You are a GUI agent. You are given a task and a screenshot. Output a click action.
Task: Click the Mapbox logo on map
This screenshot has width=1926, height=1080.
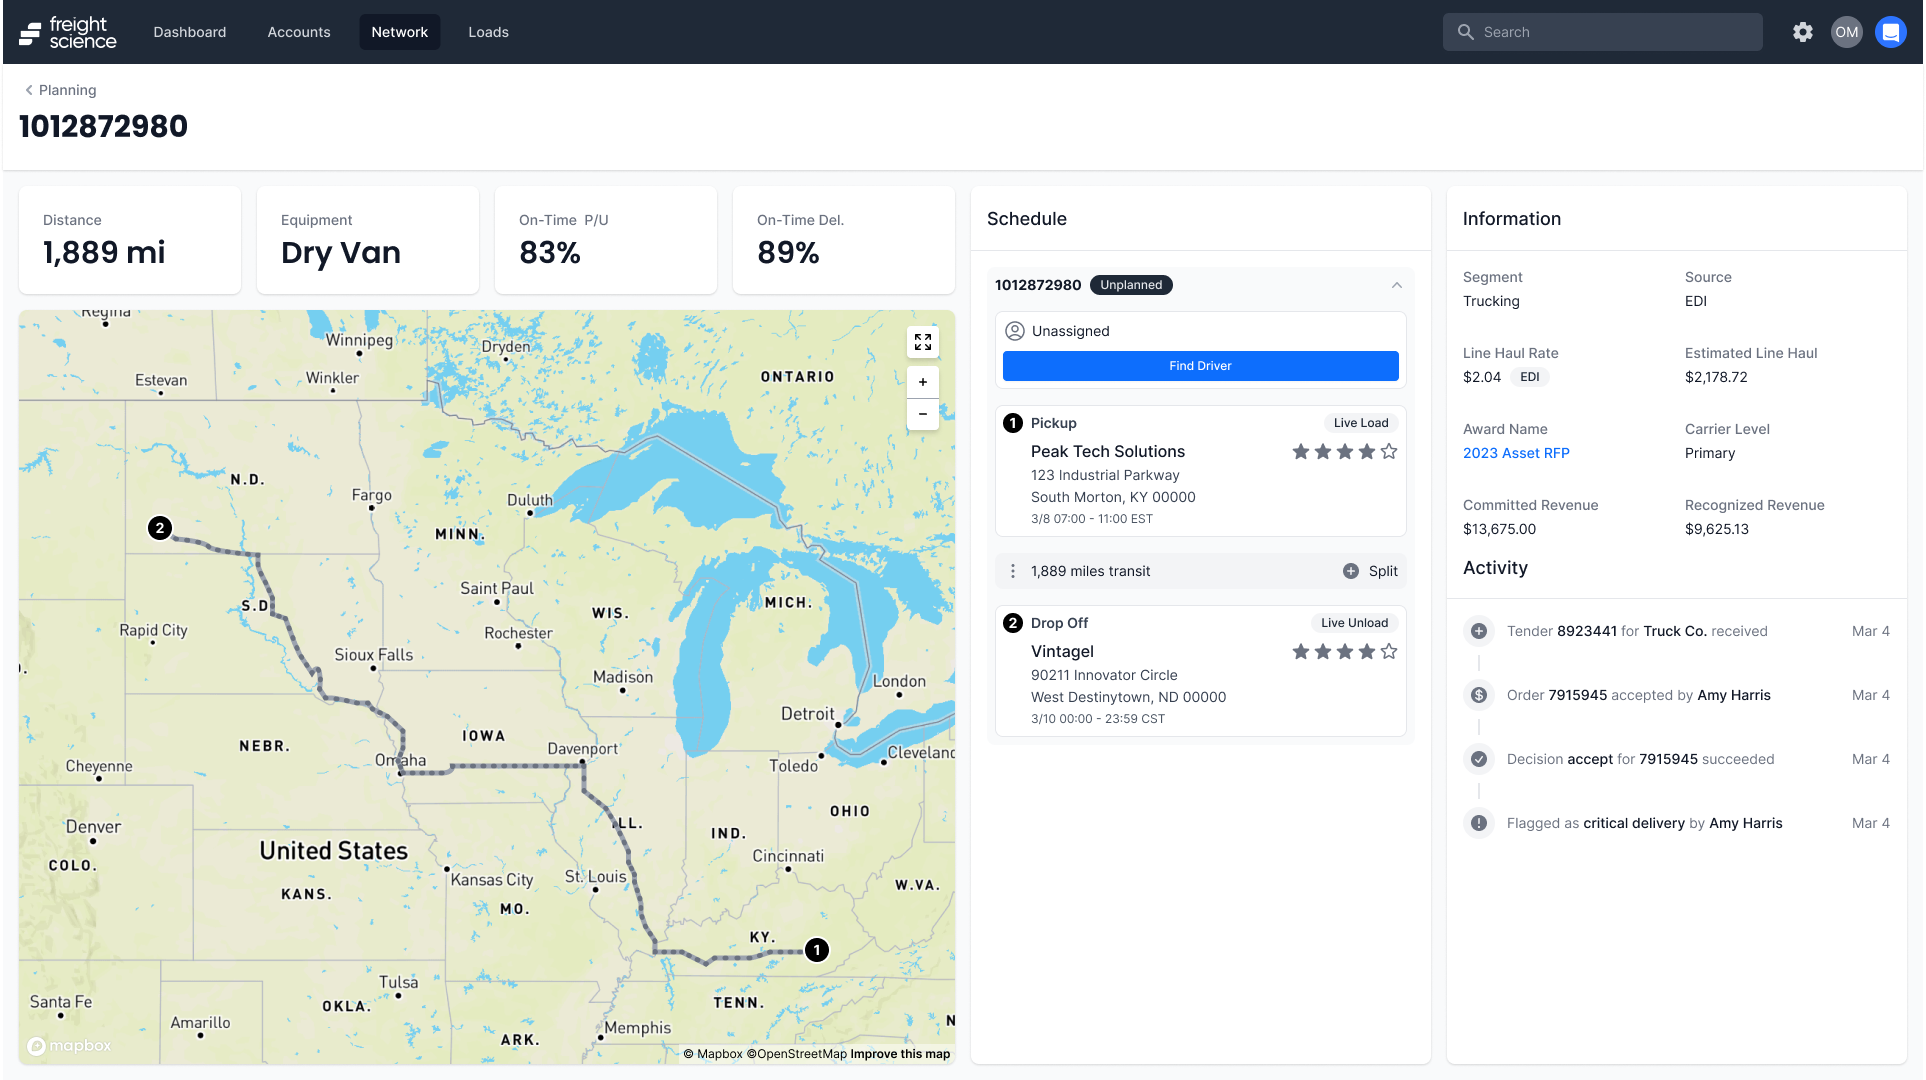point(70,1045)
